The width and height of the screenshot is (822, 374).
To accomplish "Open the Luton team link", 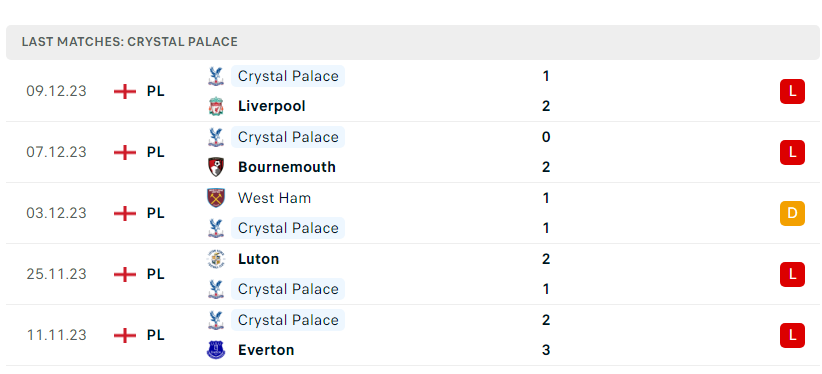I will coord(258,259).
